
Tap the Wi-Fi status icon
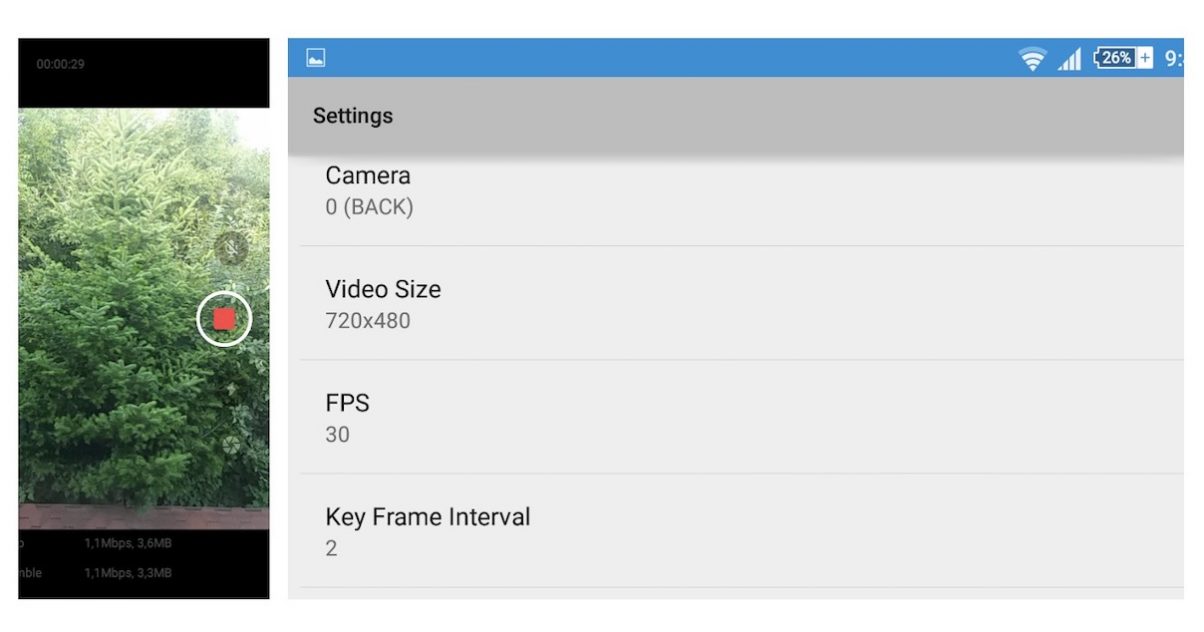(1032, 59)
